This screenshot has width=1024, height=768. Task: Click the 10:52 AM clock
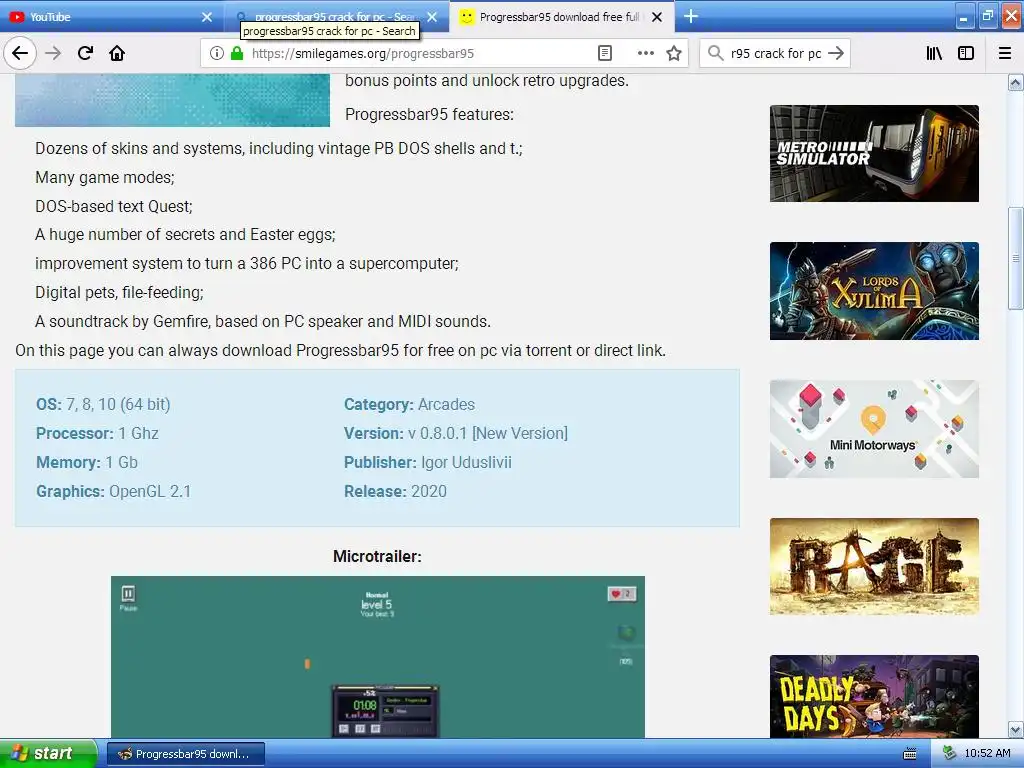[x=987, y=754]
